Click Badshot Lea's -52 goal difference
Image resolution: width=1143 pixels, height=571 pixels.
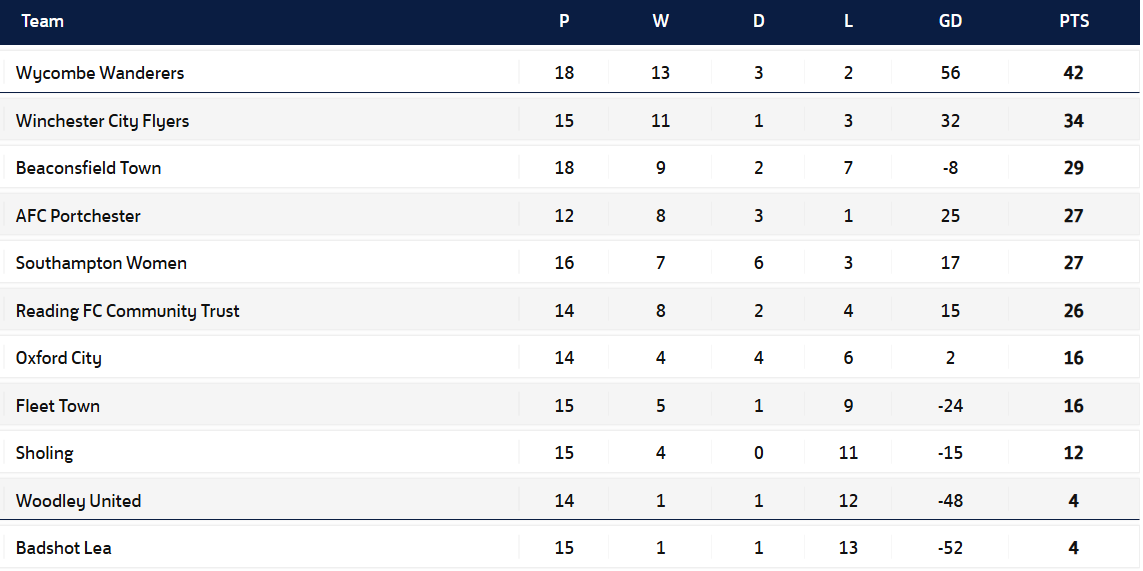coord(950,548)
